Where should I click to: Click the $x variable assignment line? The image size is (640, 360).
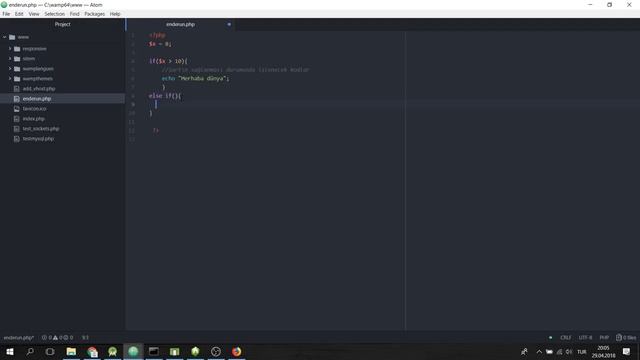click(x=160, y=44)
